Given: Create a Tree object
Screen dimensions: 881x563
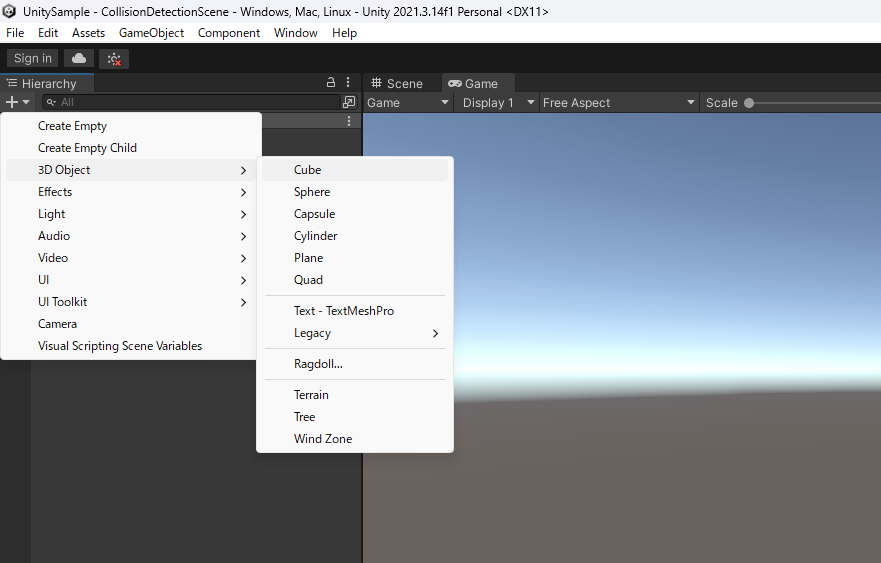Looking at the screenshot, I should click(x=355, y=416).
